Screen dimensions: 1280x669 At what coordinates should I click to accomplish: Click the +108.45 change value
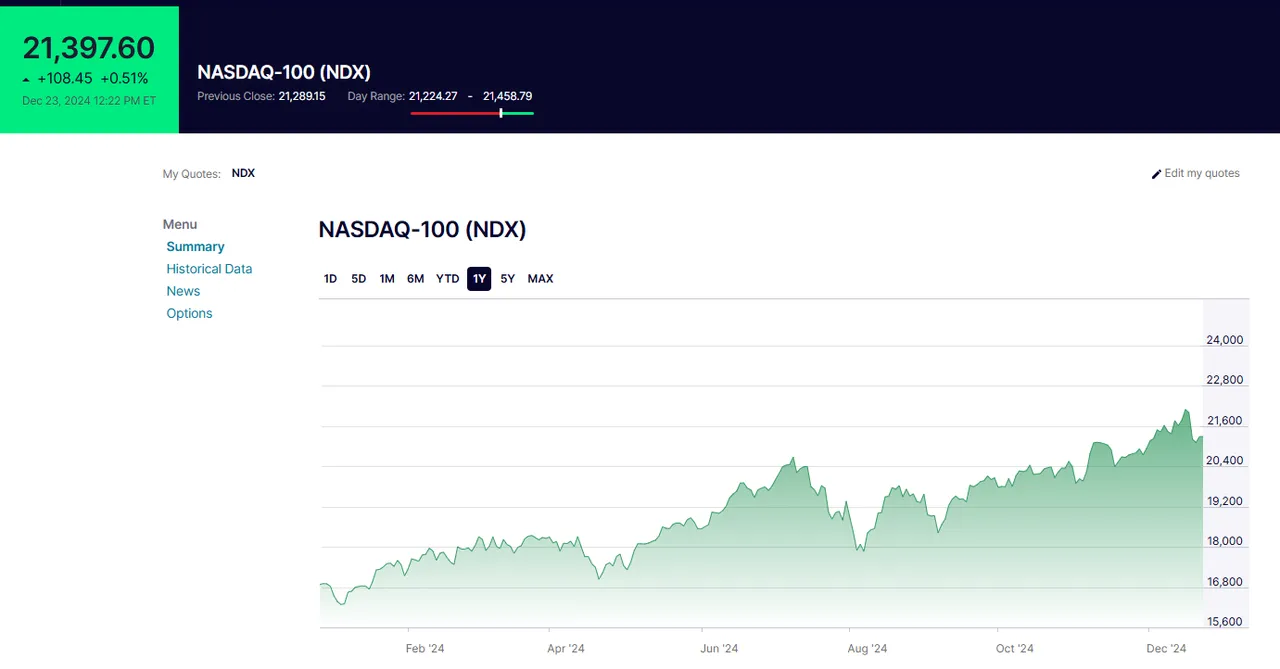(65, 79)
